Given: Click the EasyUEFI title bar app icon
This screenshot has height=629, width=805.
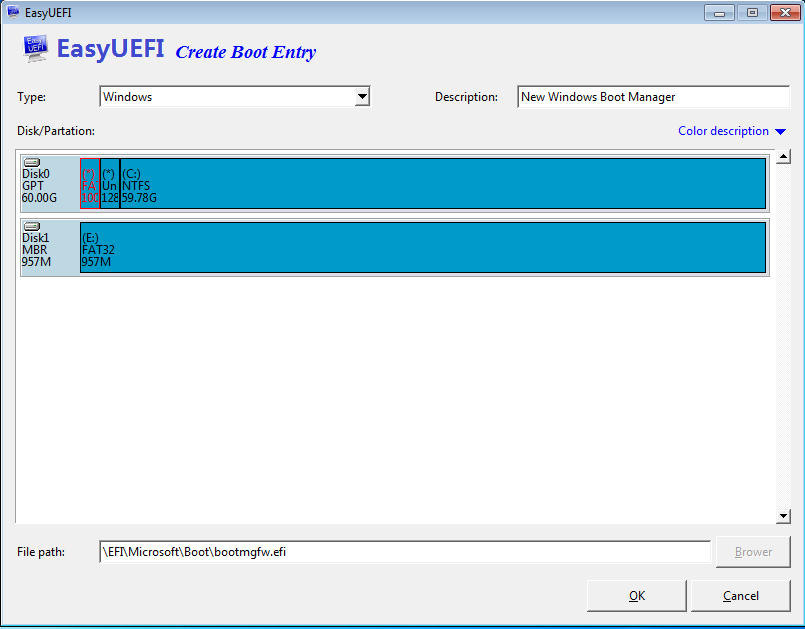Looking at the screenshot, I should tap(13, 12).
